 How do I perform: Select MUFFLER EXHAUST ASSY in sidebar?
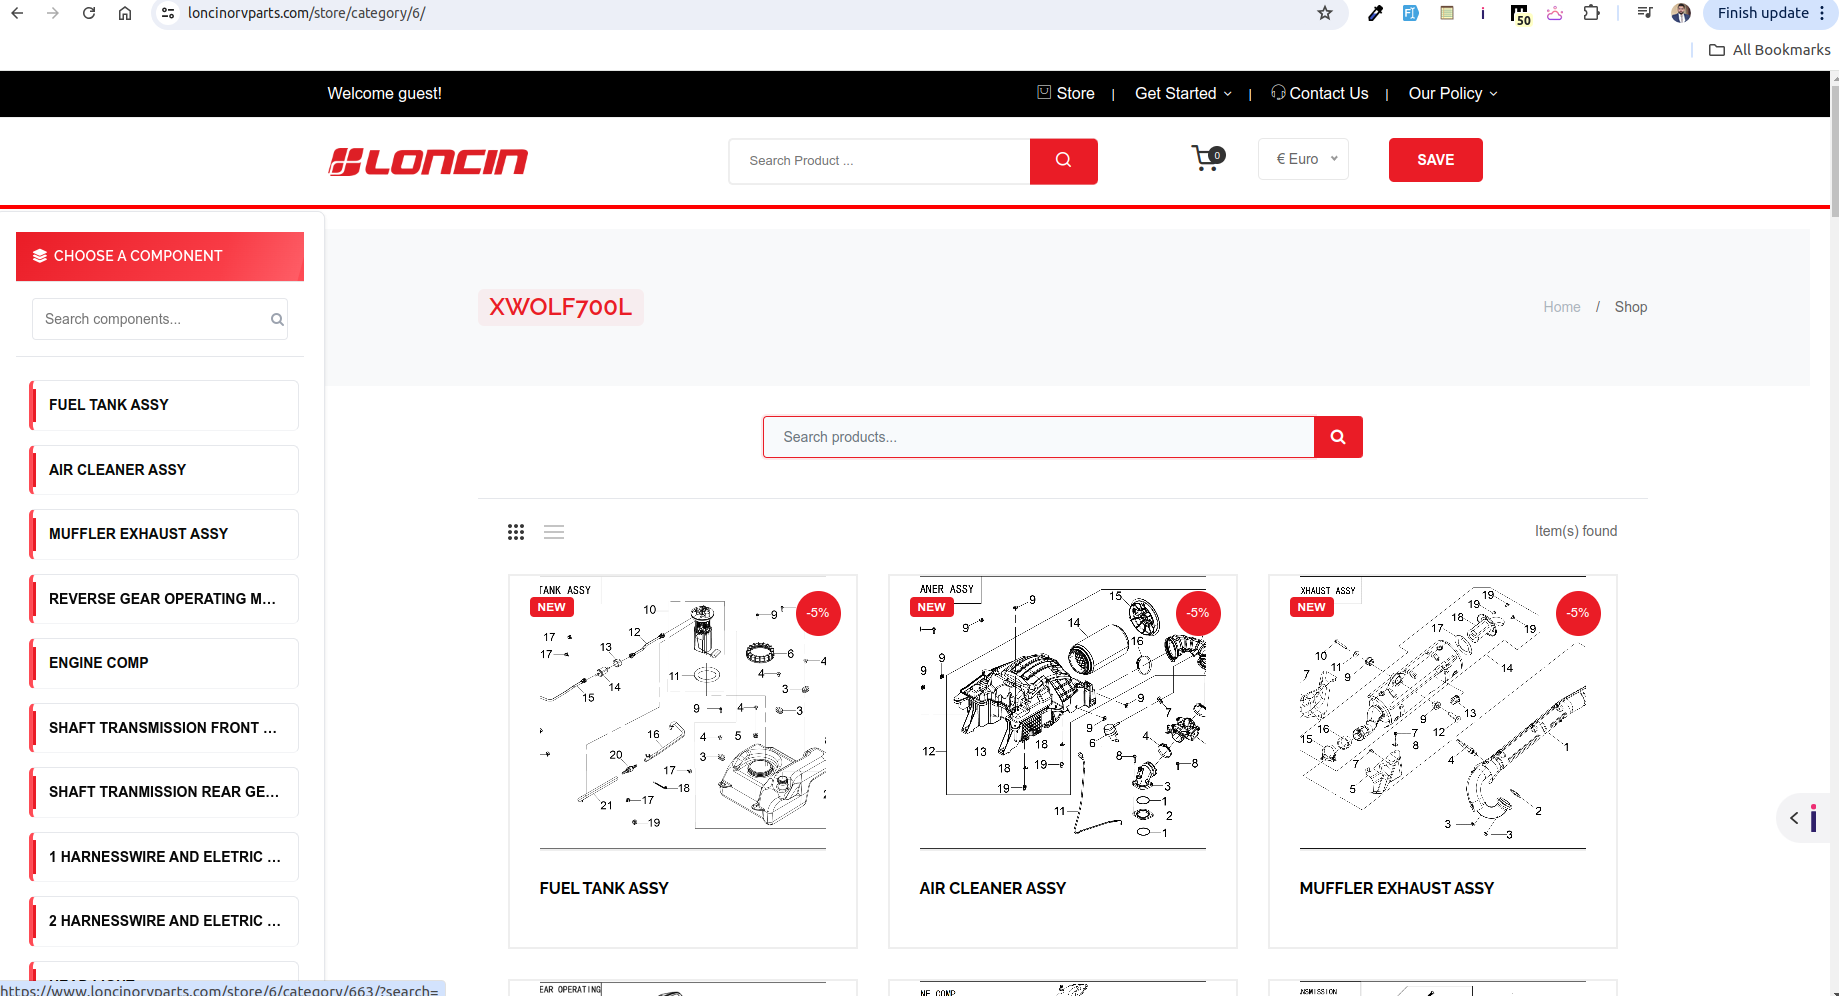coord(164,534)
